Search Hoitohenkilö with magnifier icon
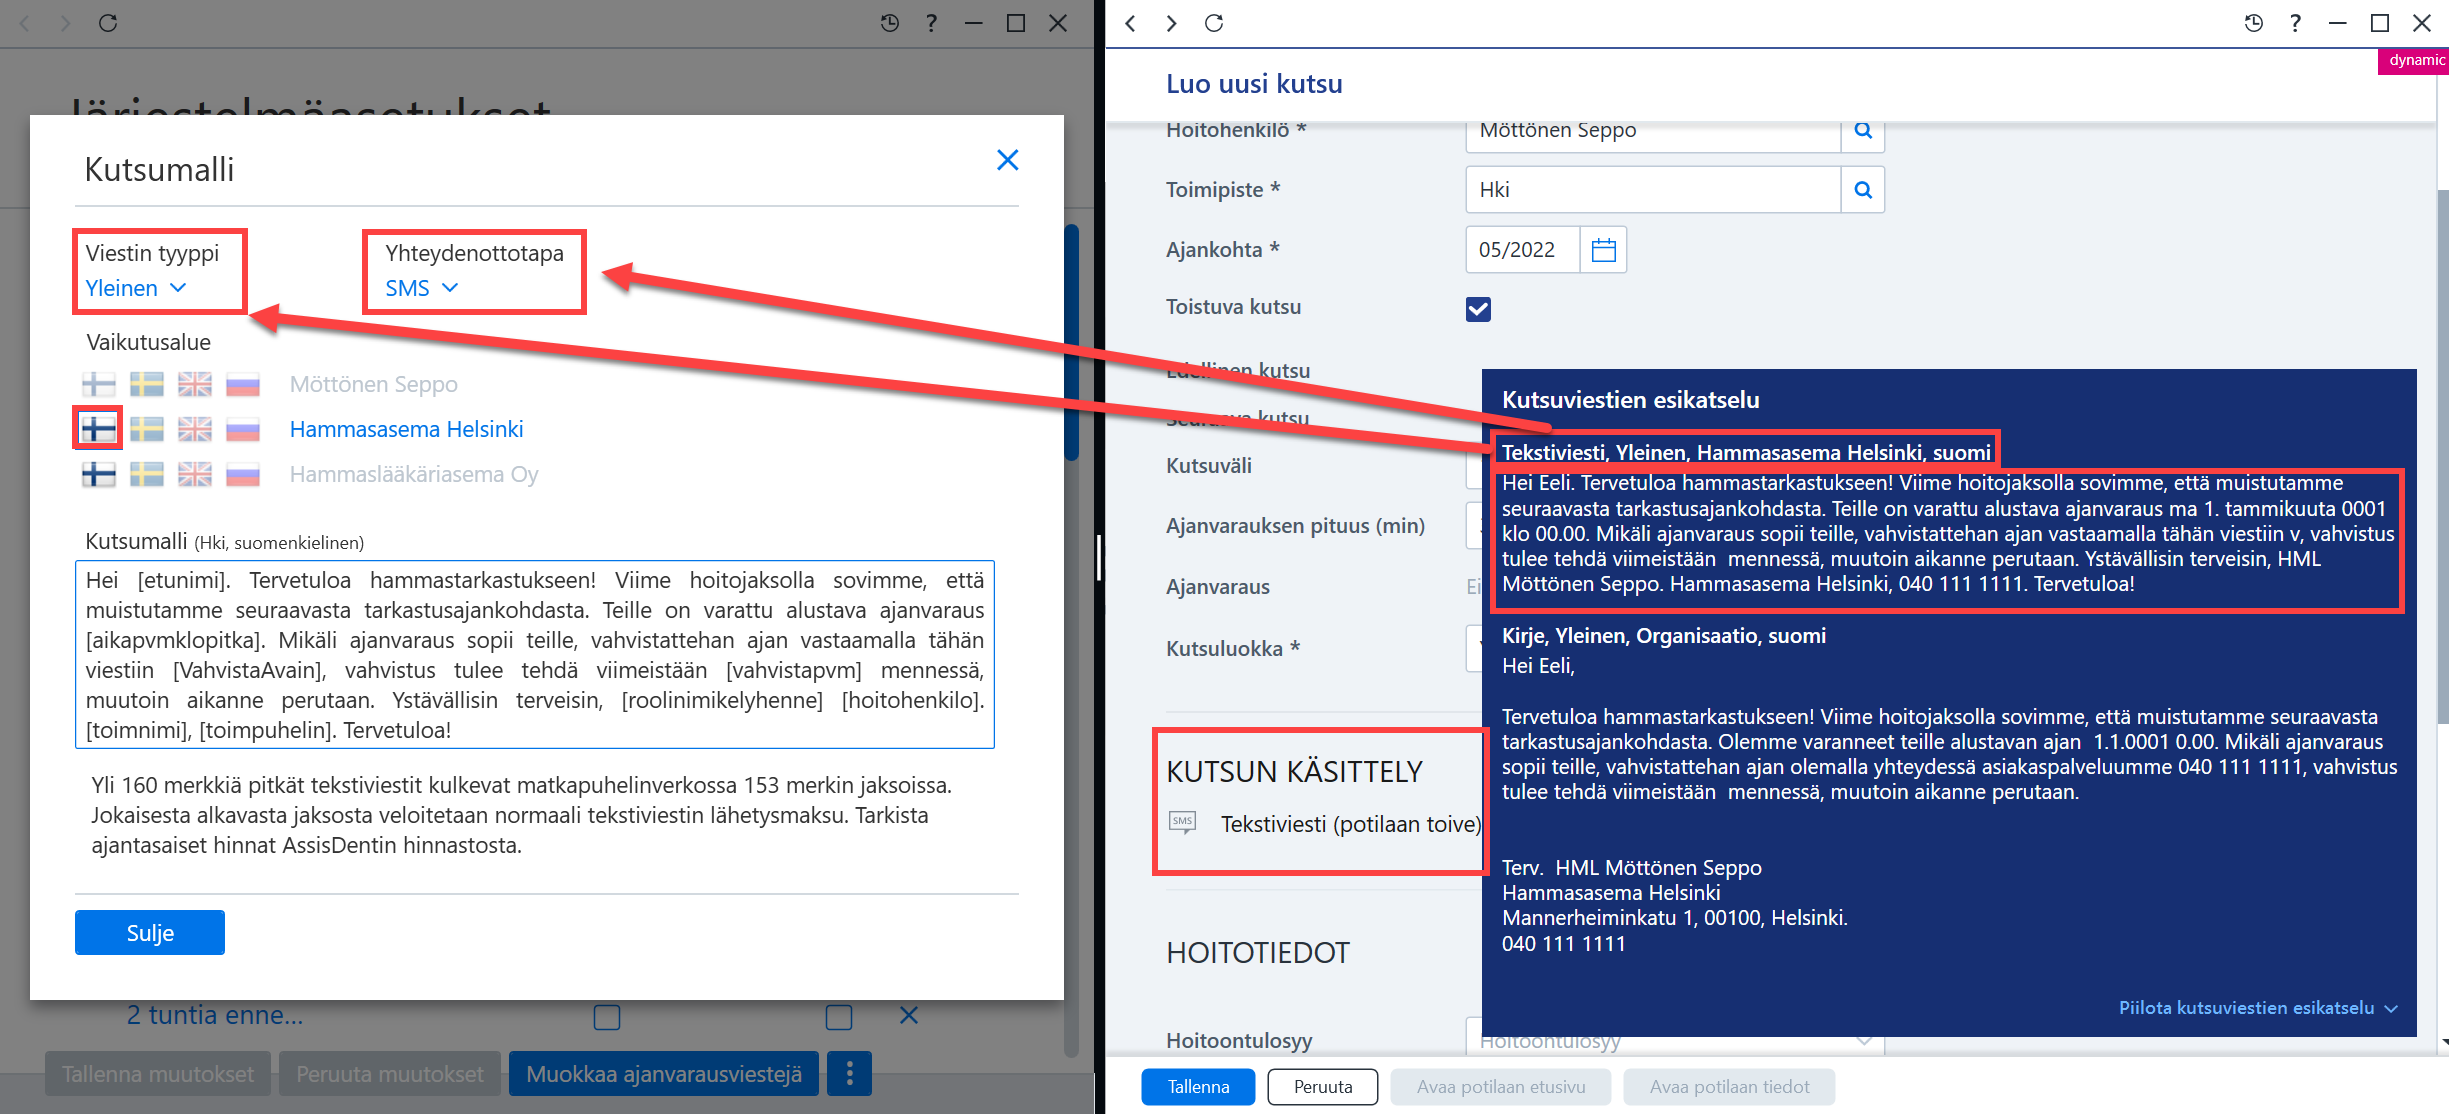The width and height of the screenshot is (2449, 1114). (1863, 131)
